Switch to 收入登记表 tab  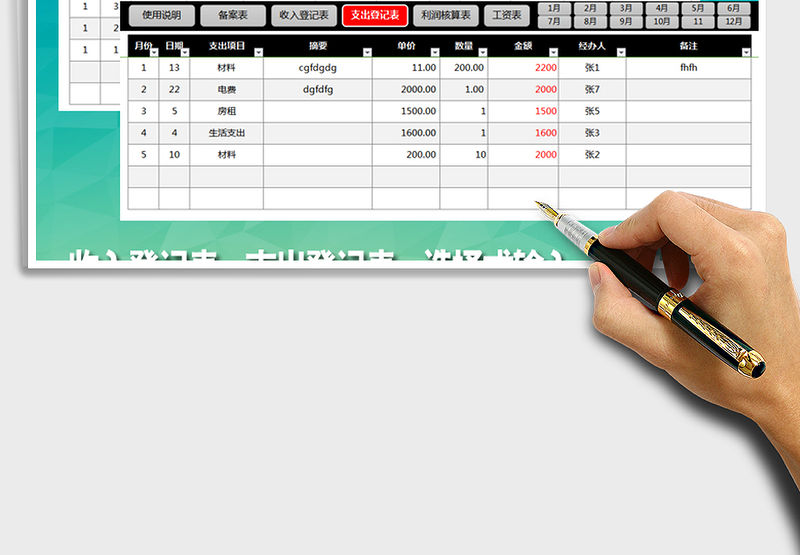[x=304, y=16]
